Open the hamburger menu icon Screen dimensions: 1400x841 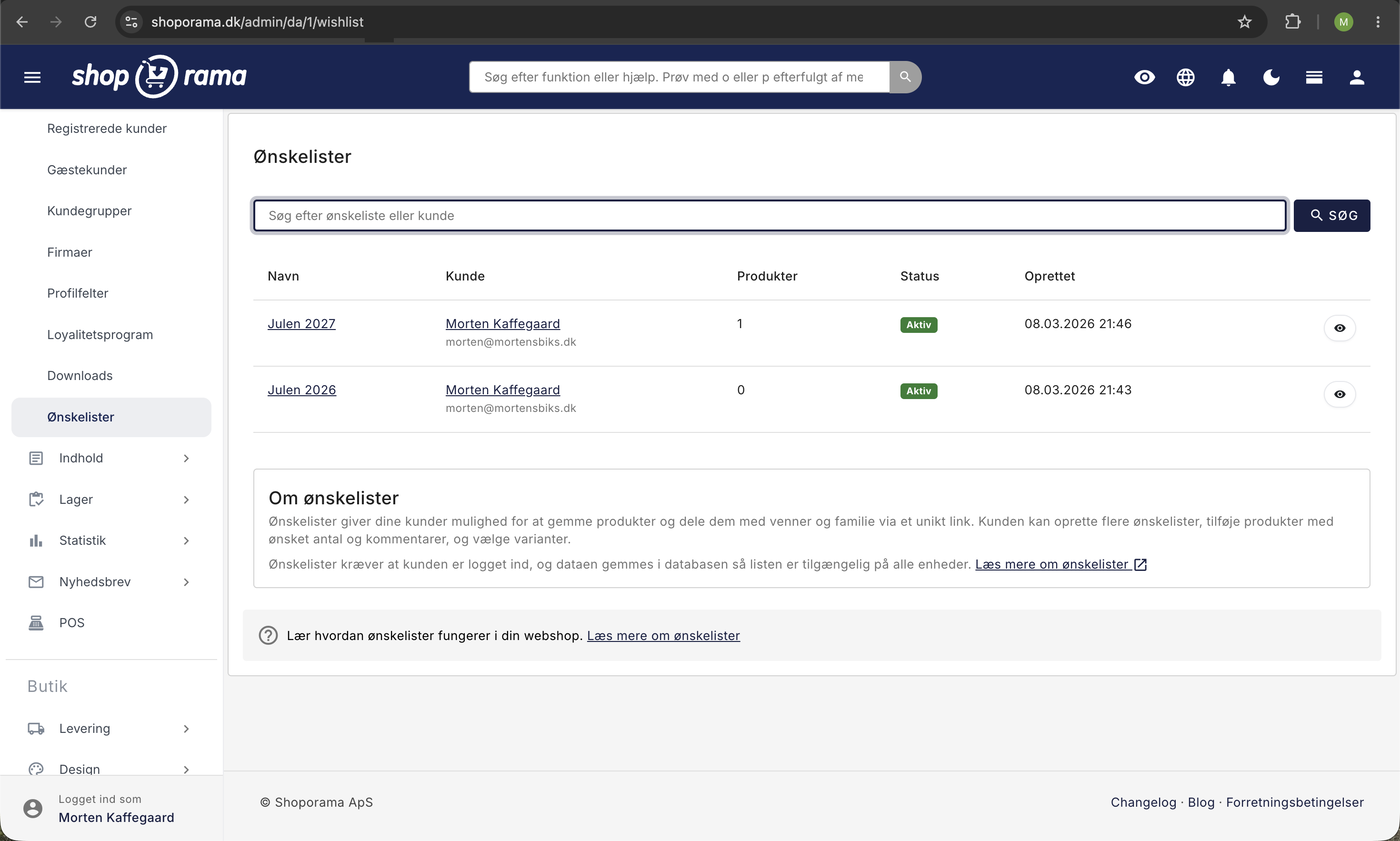[32, 77]
